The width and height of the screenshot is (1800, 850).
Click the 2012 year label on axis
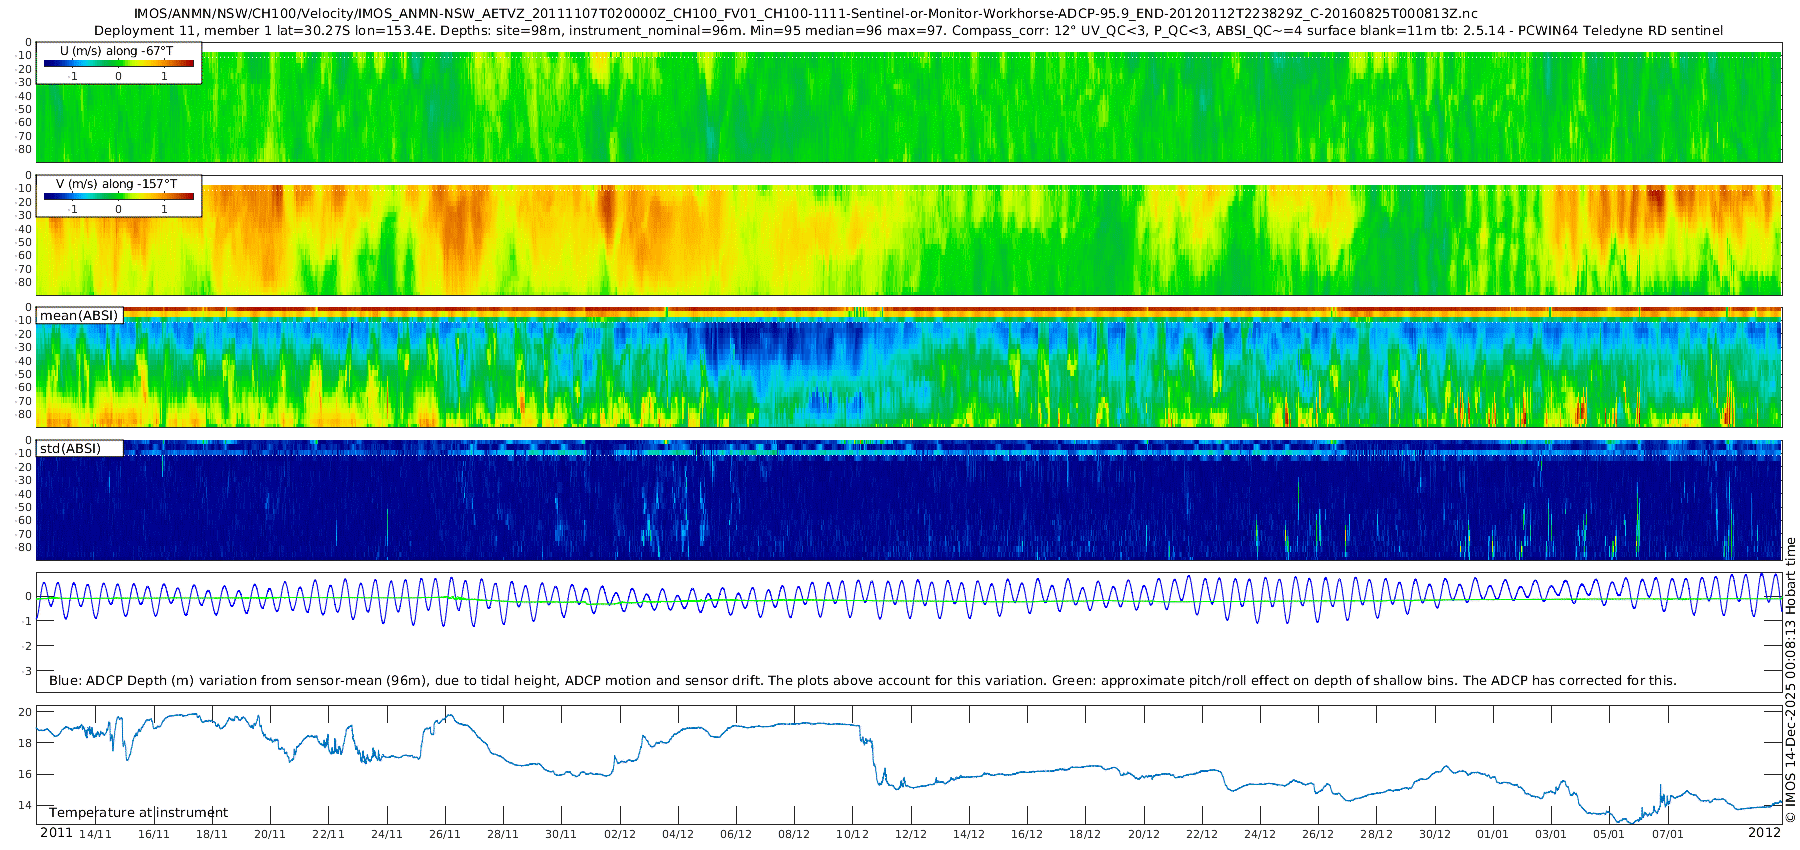pos(1764,832)
